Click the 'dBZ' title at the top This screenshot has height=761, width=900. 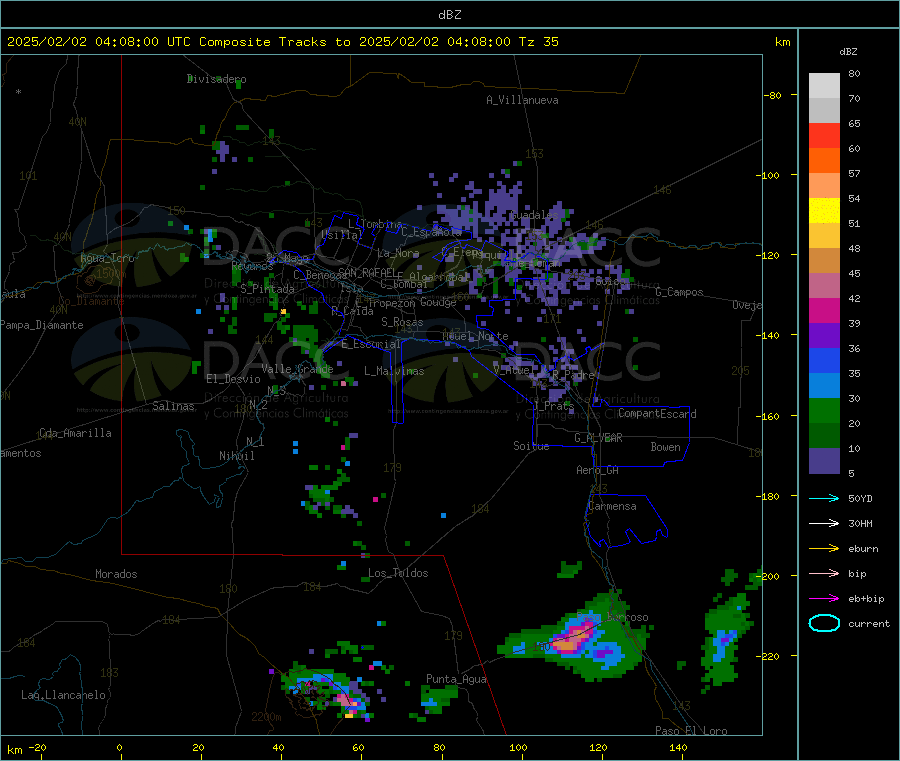449,15
